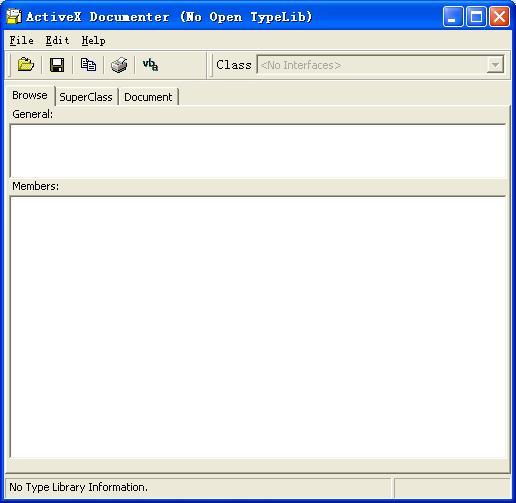The height and width of the screenshot is (503, 516).
Task: Switch to the SuperClass tab
Action: click(x=86, y=97)
